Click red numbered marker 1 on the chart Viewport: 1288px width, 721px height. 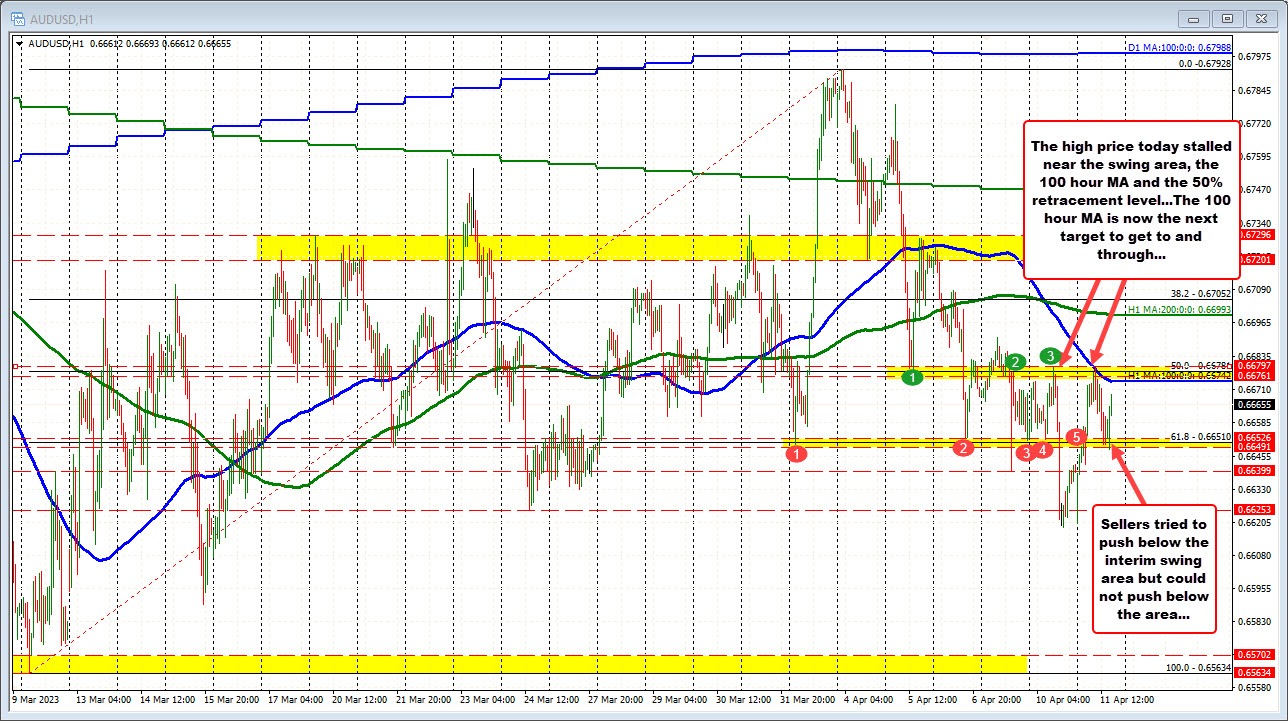point(796,453)
